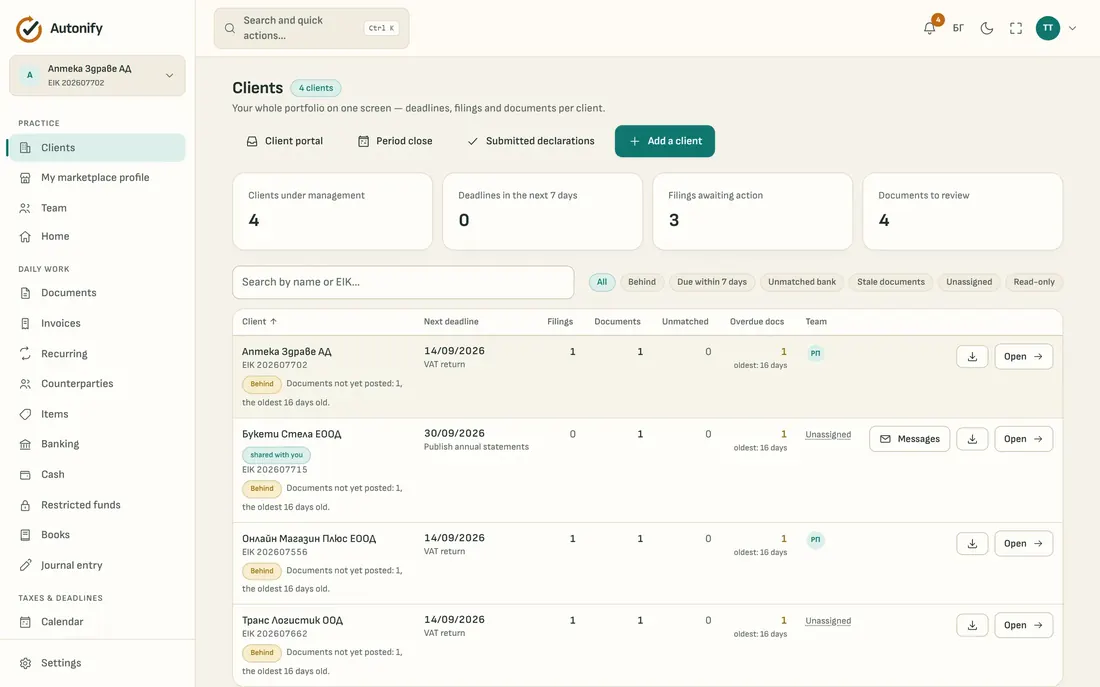Open Deadlines in the next 7 days card

[x=542, y=211]
